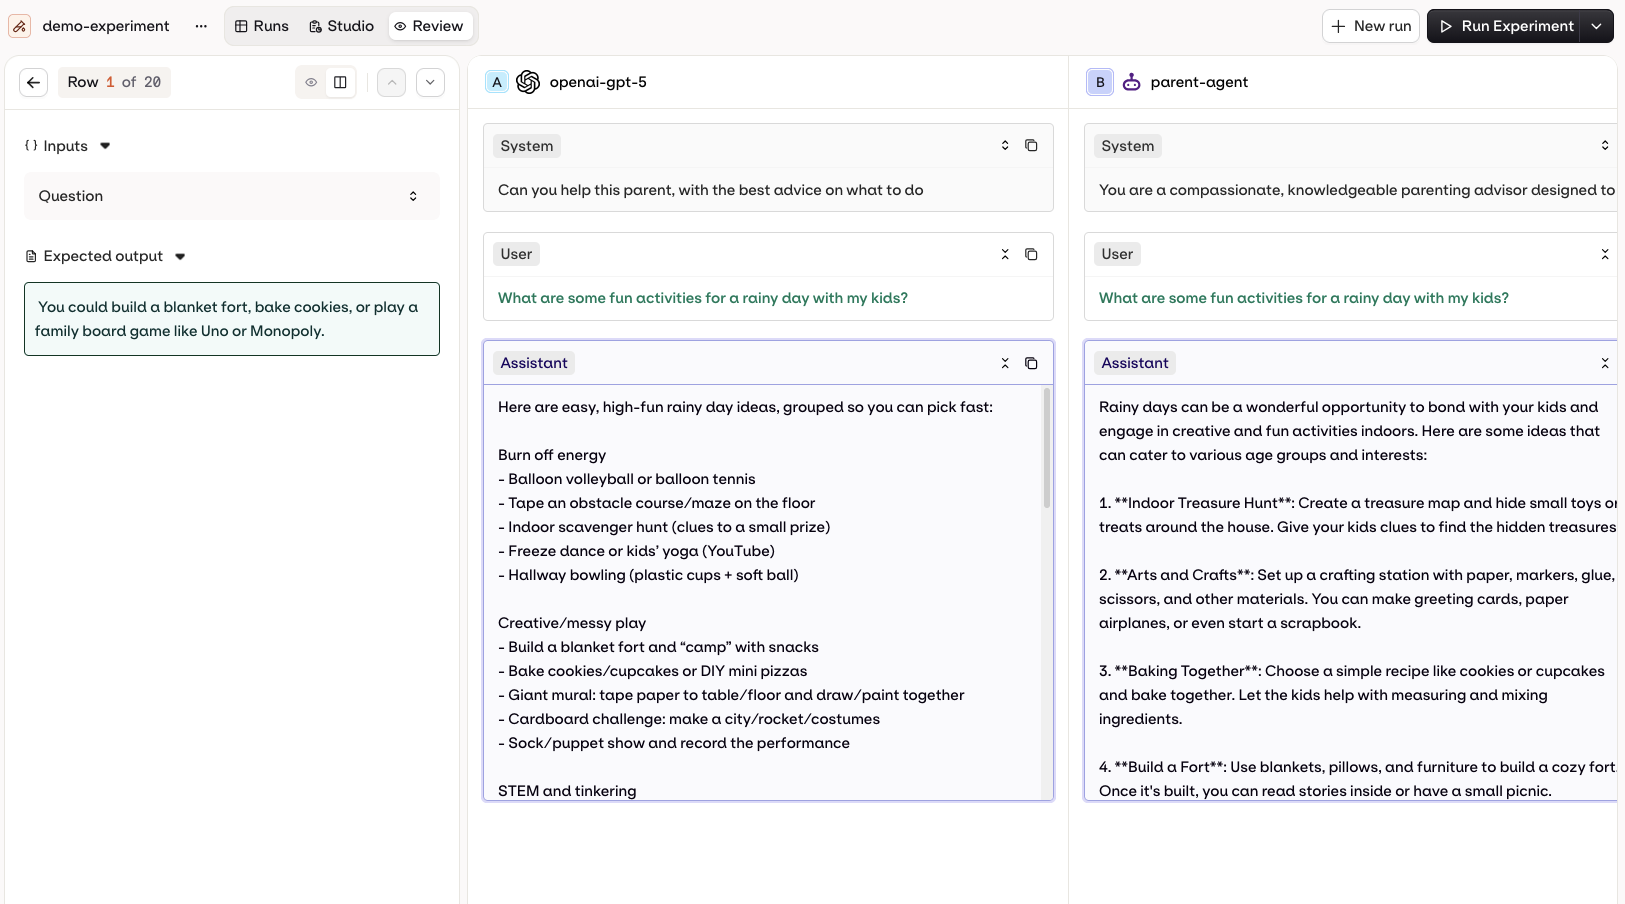Collapse the Expected output section
The image size is (1625, 904).
click(180, 256)
